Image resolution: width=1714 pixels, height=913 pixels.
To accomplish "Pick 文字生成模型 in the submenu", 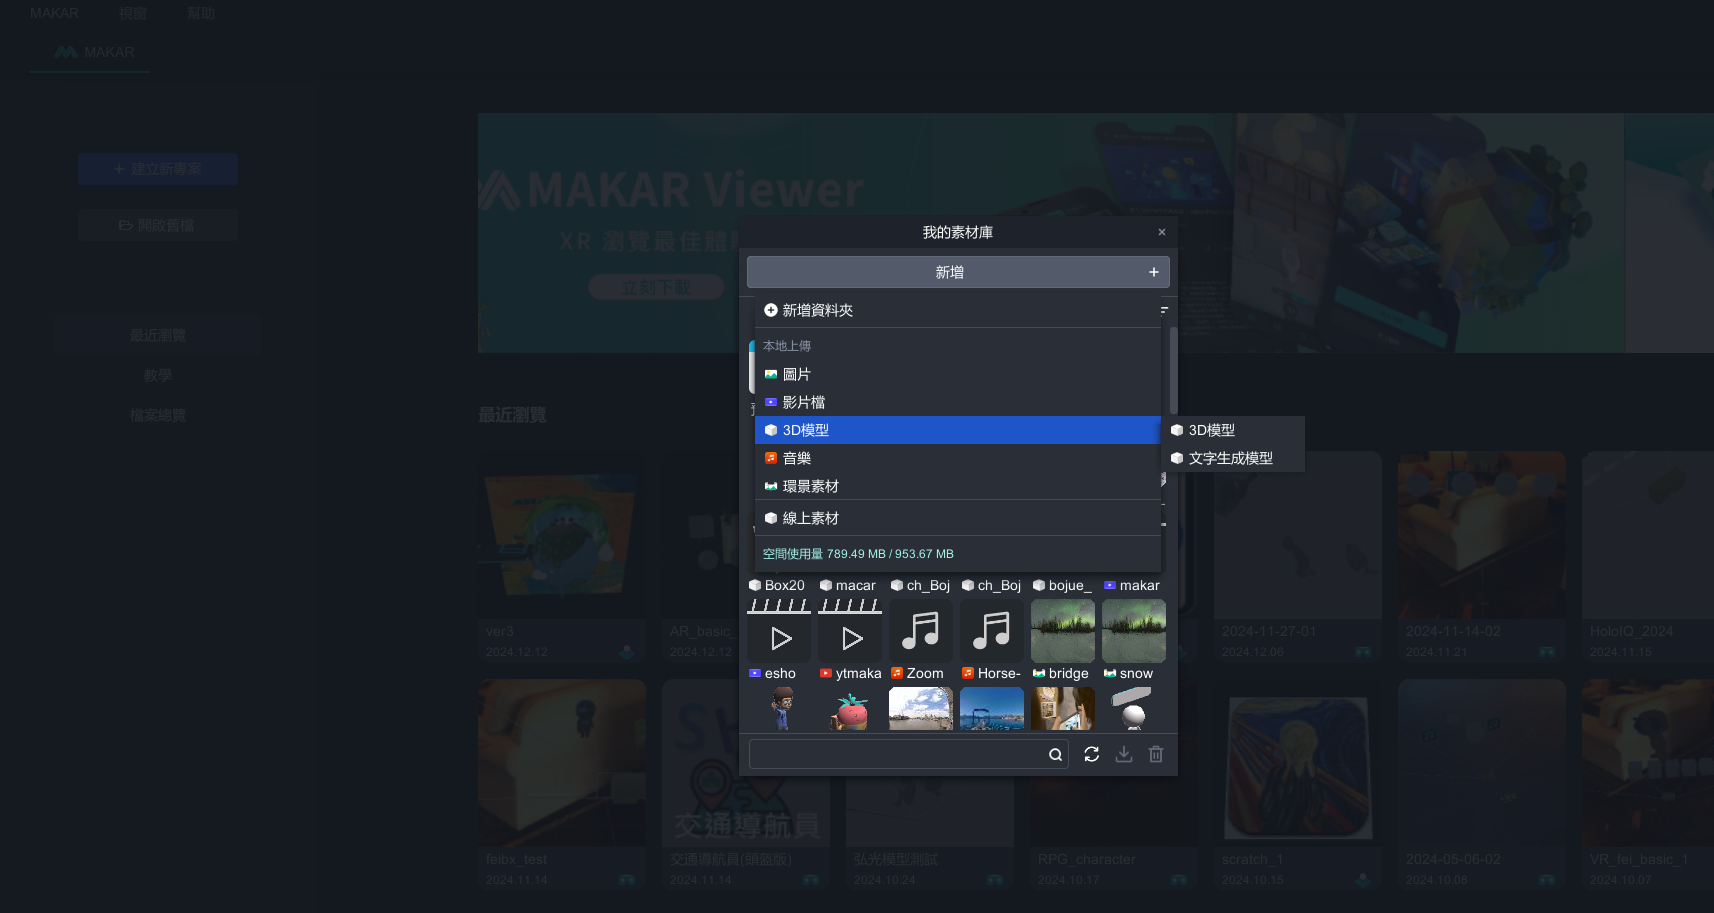I will click(x=1230, y=458).
